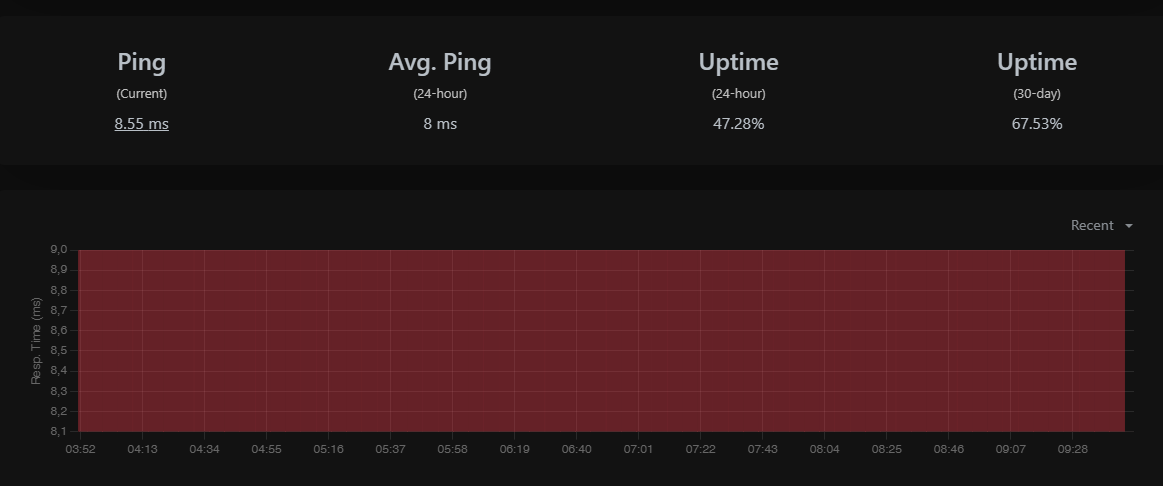Click the 09:28 time axis label
Screen dimensions: 1163x486
(x=1073, y=449)
